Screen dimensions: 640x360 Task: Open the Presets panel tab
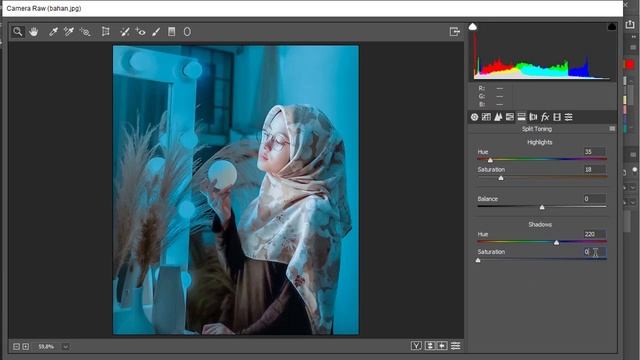coord(569,117)
